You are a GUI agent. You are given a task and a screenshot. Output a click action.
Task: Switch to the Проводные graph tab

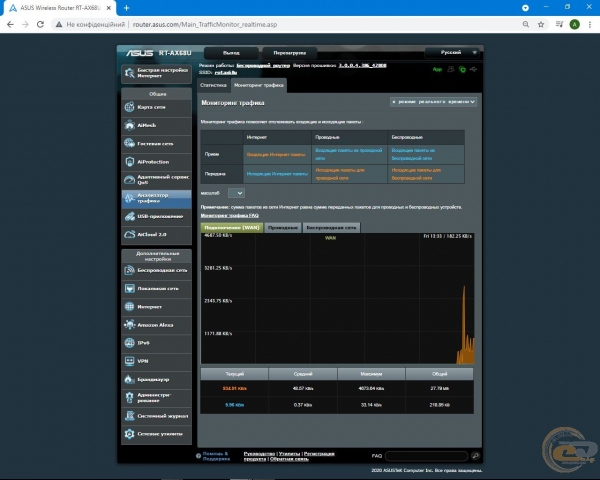coord(283,228)
